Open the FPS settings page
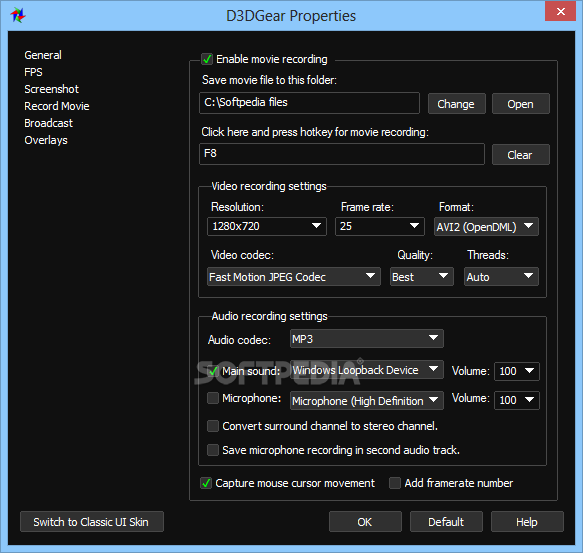Image resolution: width=583 pixels, height=553 pixels. click(x=33, y=72)
